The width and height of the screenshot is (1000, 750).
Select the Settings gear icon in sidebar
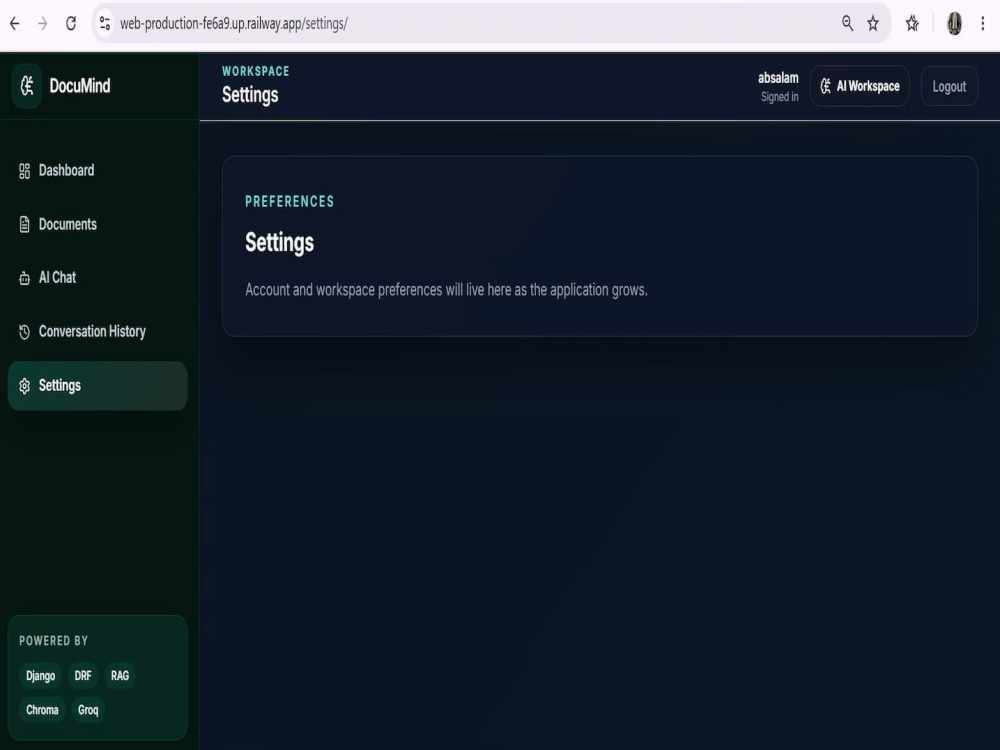(24, 386)
